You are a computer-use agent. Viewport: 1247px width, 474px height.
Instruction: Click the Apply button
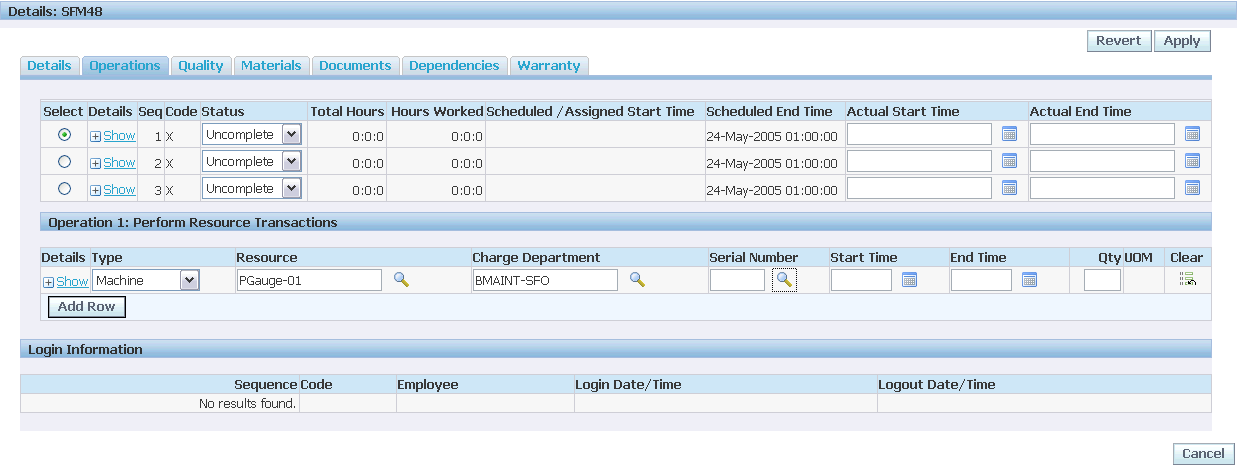pos(1182,41)
